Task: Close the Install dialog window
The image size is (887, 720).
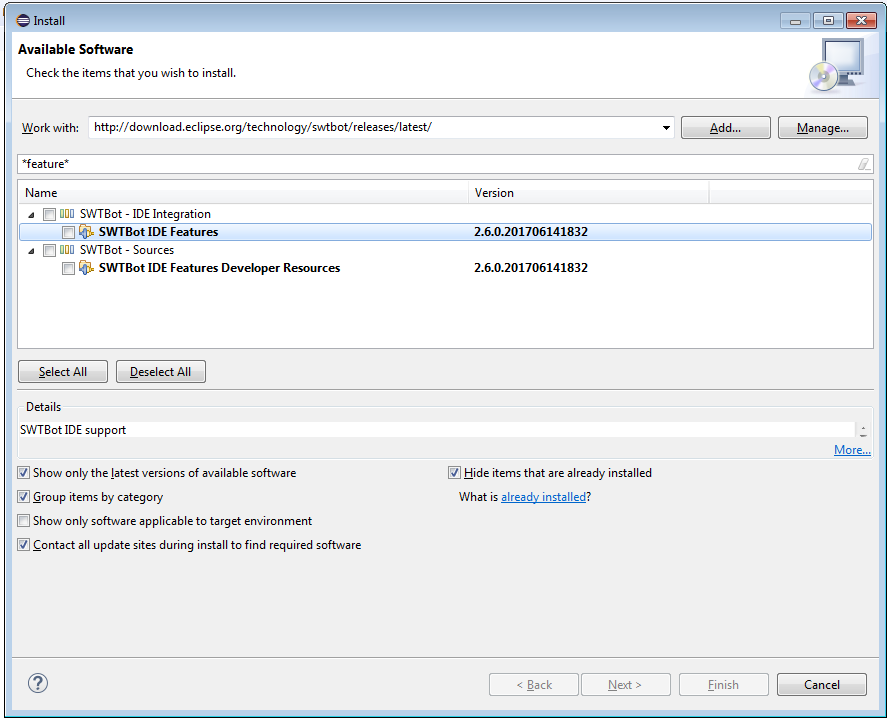Action: [861, 21]
